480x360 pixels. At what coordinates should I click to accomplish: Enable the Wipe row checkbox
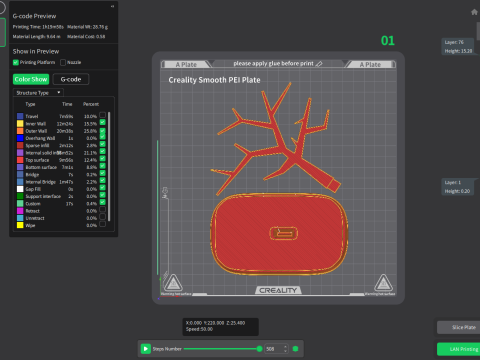coord(103,224)
